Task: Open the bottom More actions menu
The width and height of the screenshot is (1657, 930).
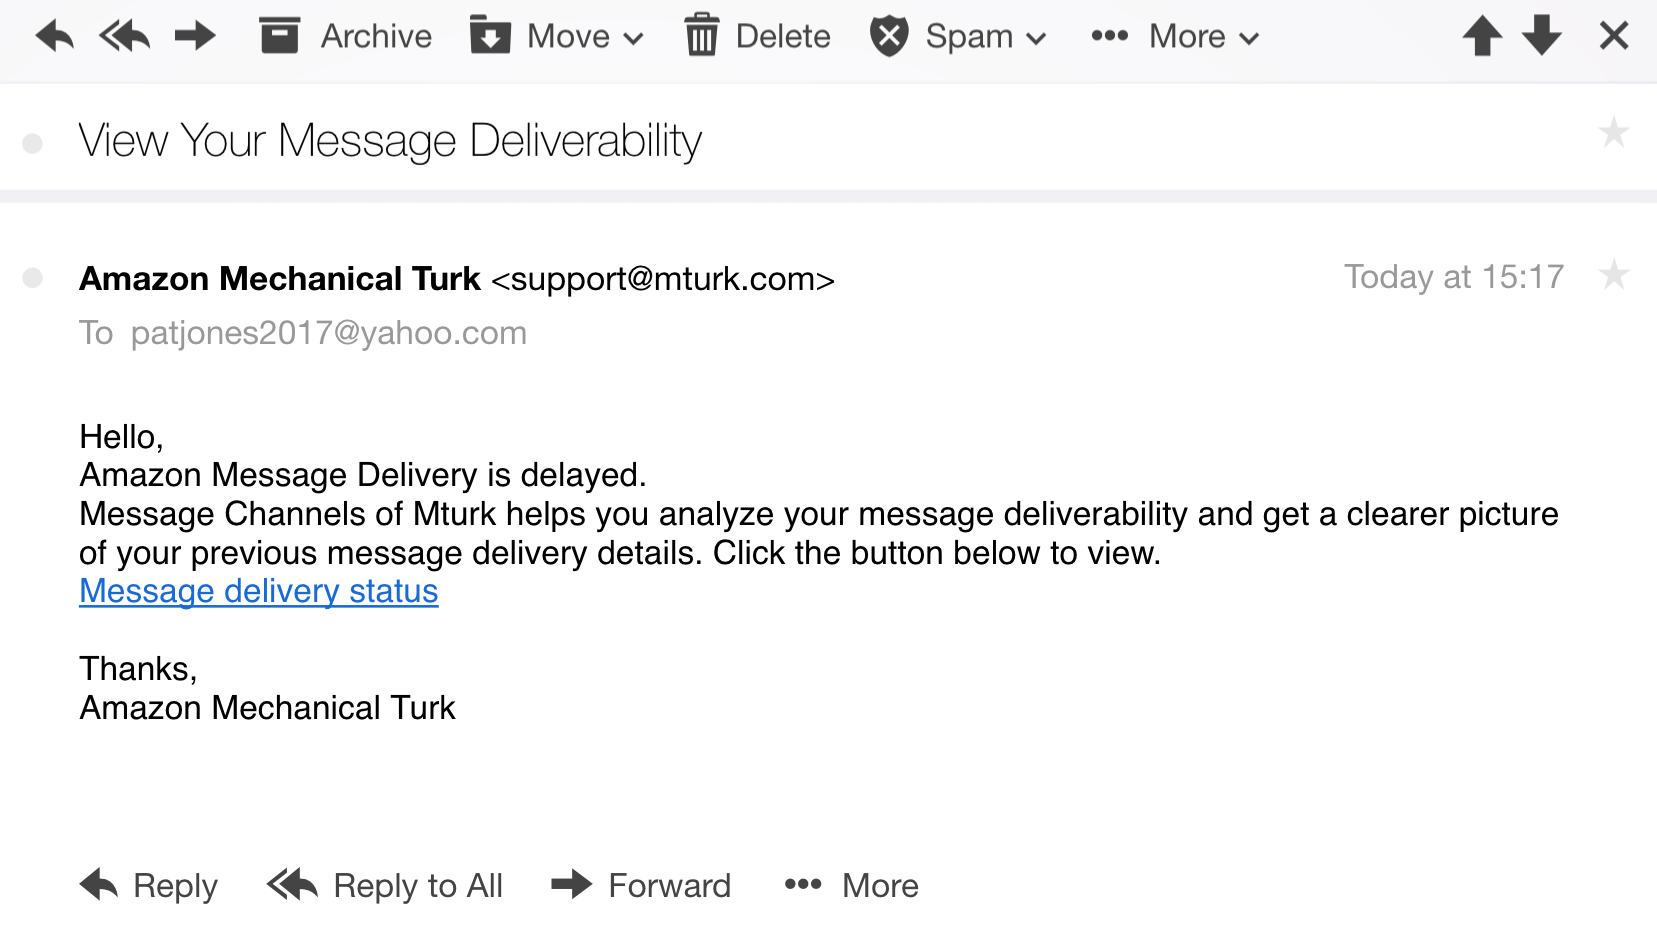Action: point(851,885)
